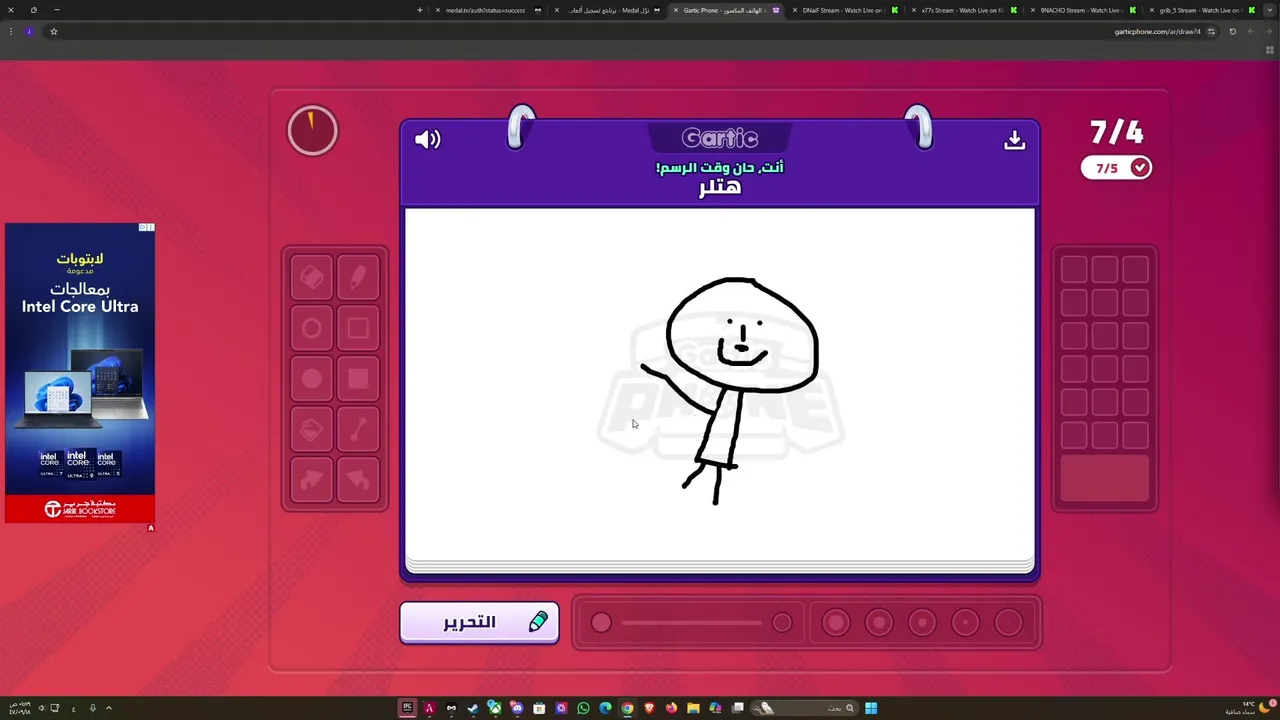1280x720 pixels.
Task: Select the fourth brush thickness circle
Action: pyautogui.click(x=965, y=623)
